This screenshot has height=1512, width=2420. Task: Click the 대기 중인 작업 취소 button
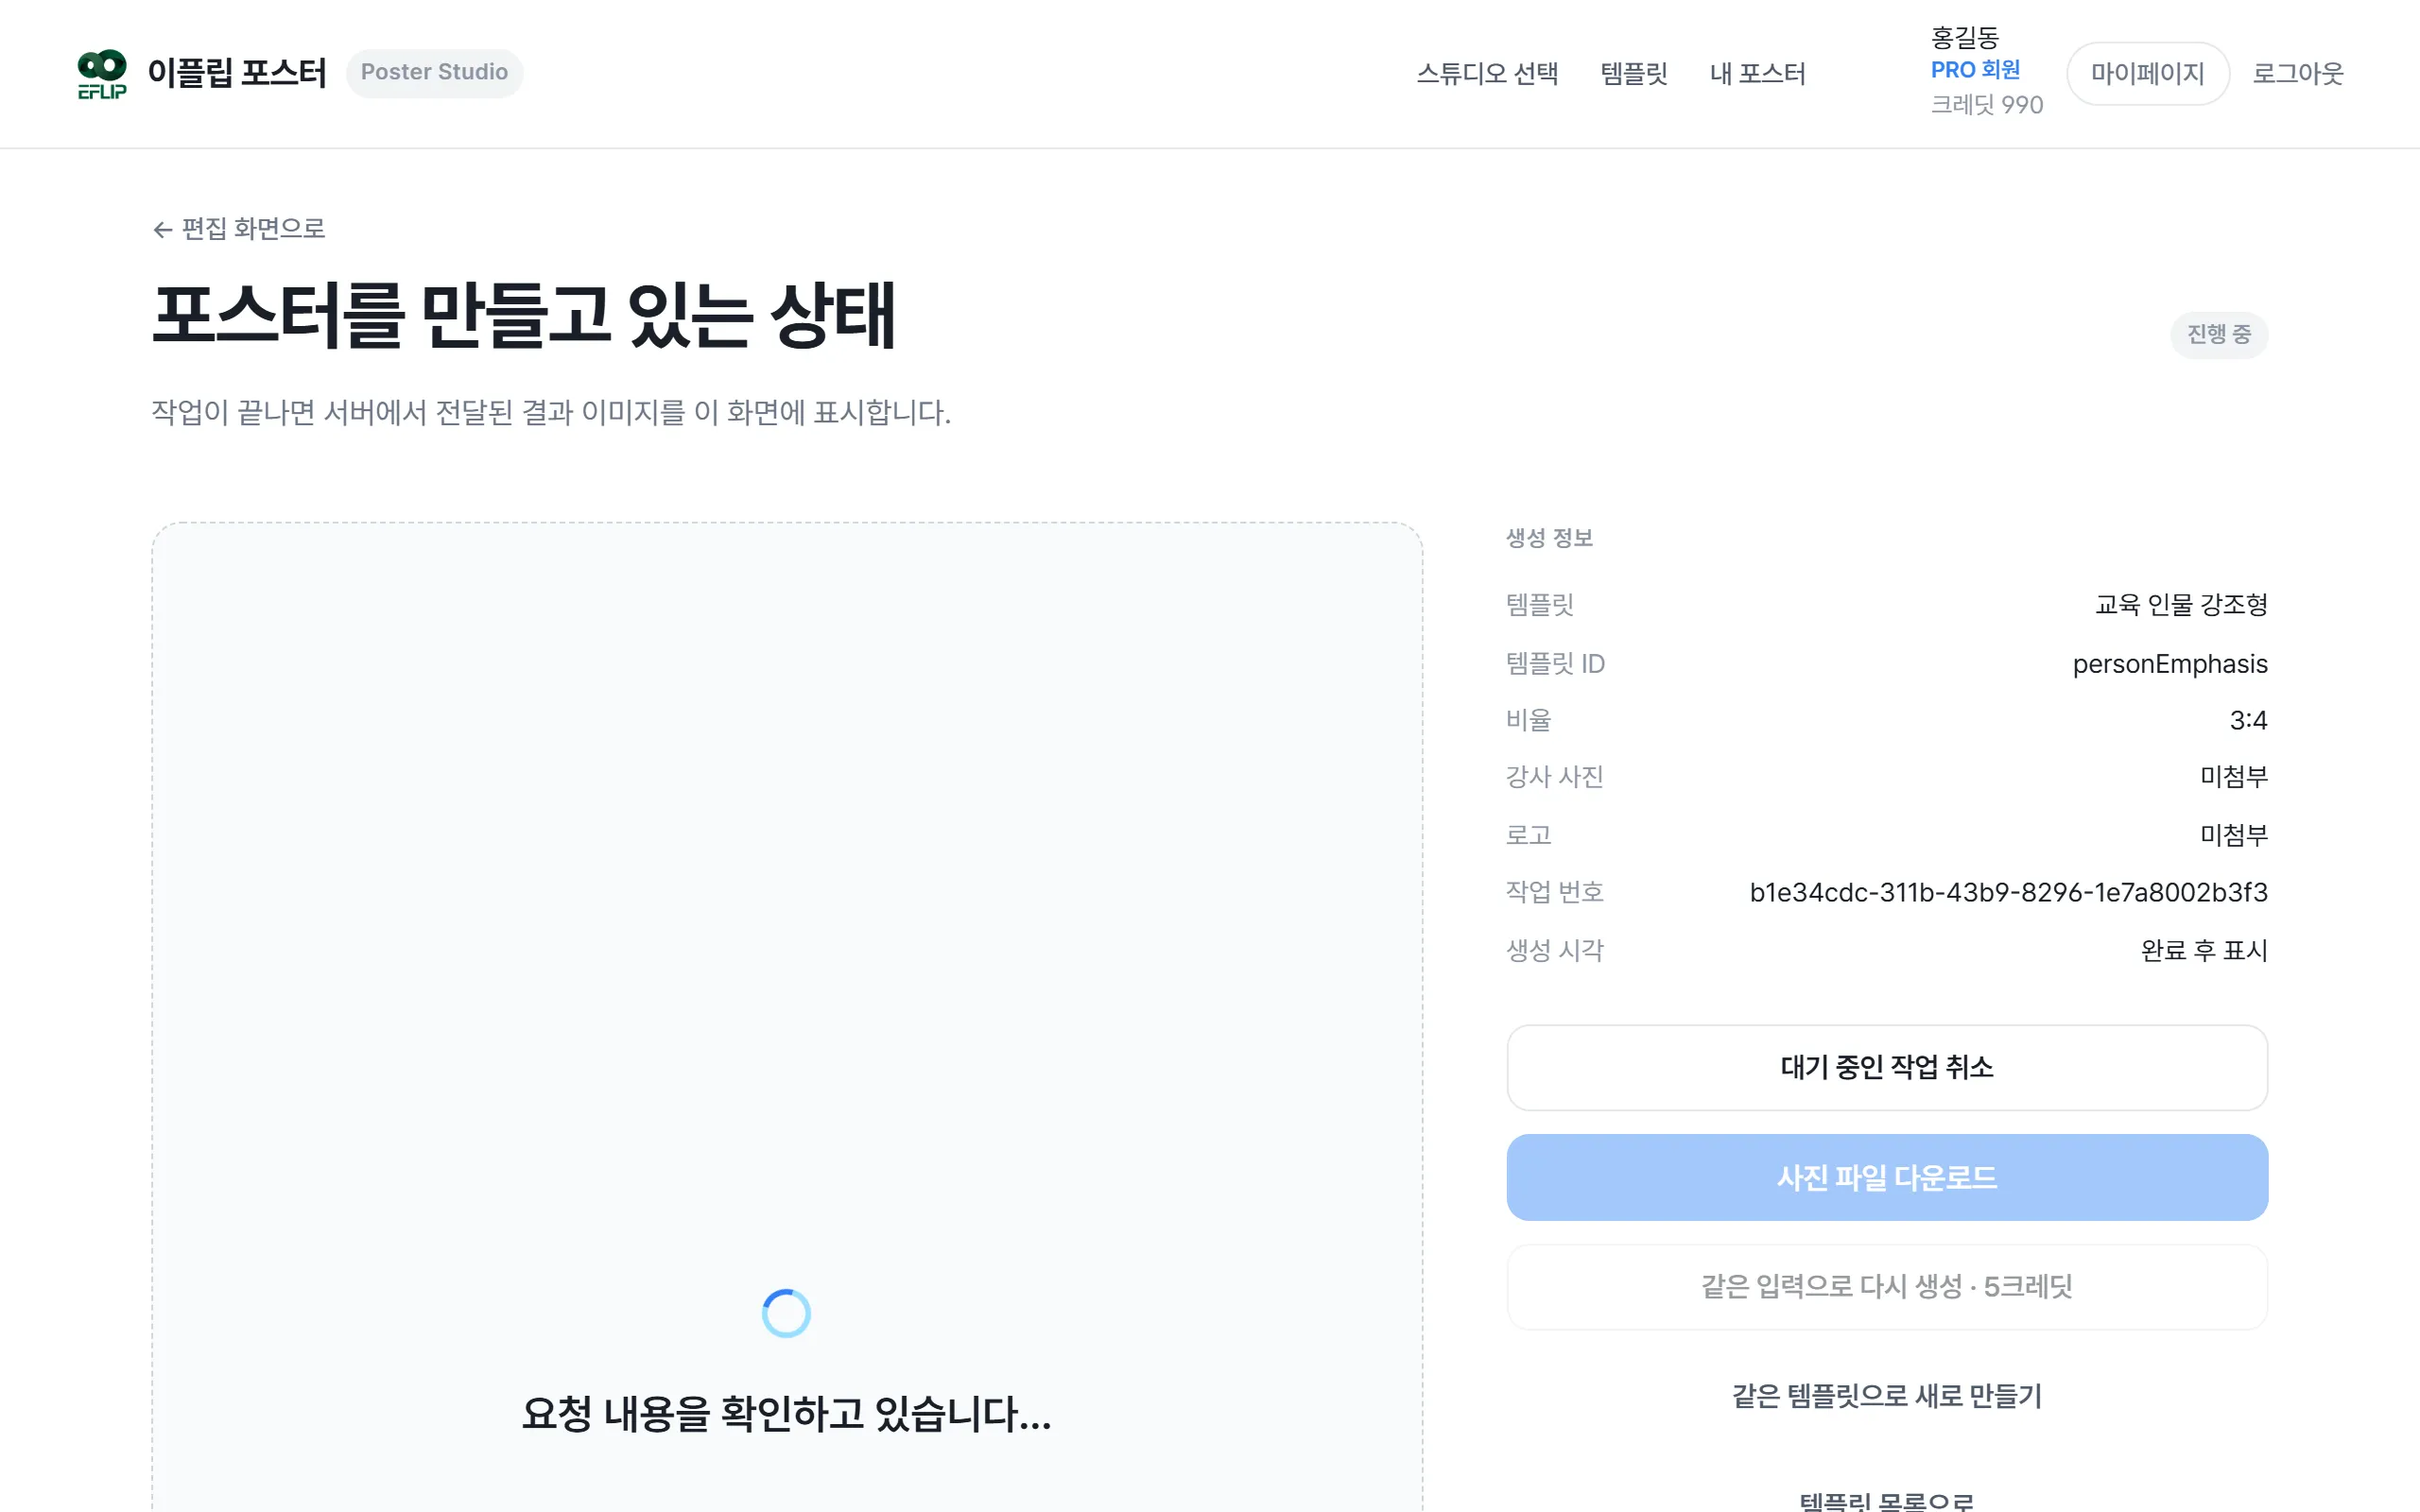click(1887, 1067)
